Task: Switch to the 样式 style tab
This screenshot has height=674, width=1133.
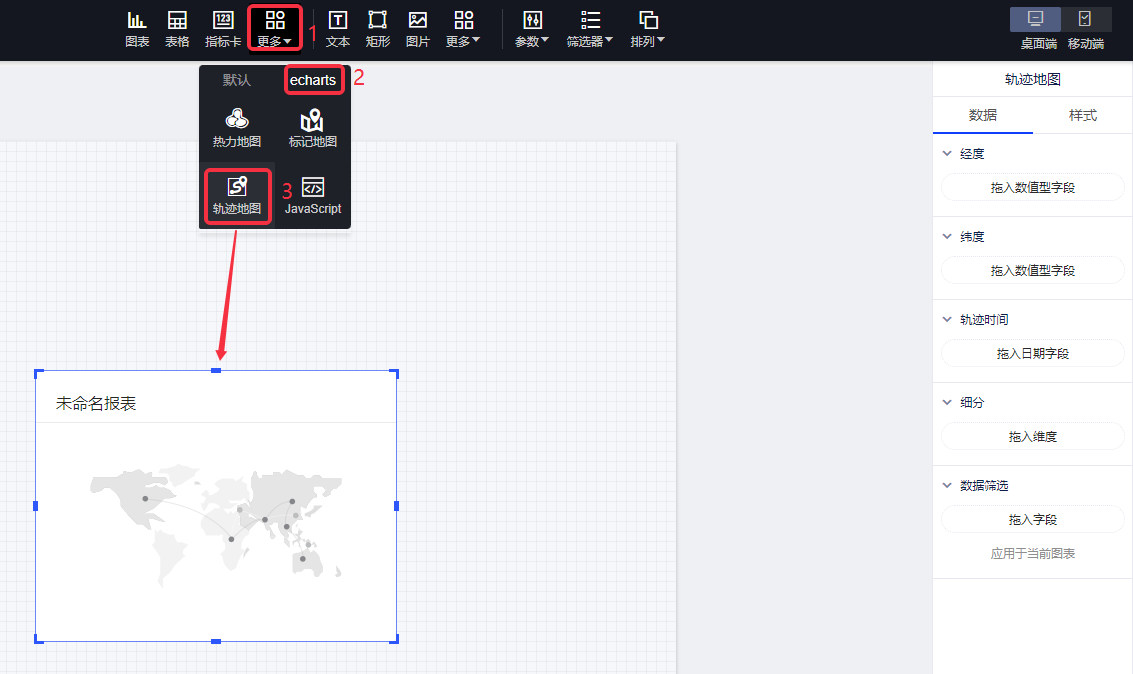Action: [x=1082, y=115]
